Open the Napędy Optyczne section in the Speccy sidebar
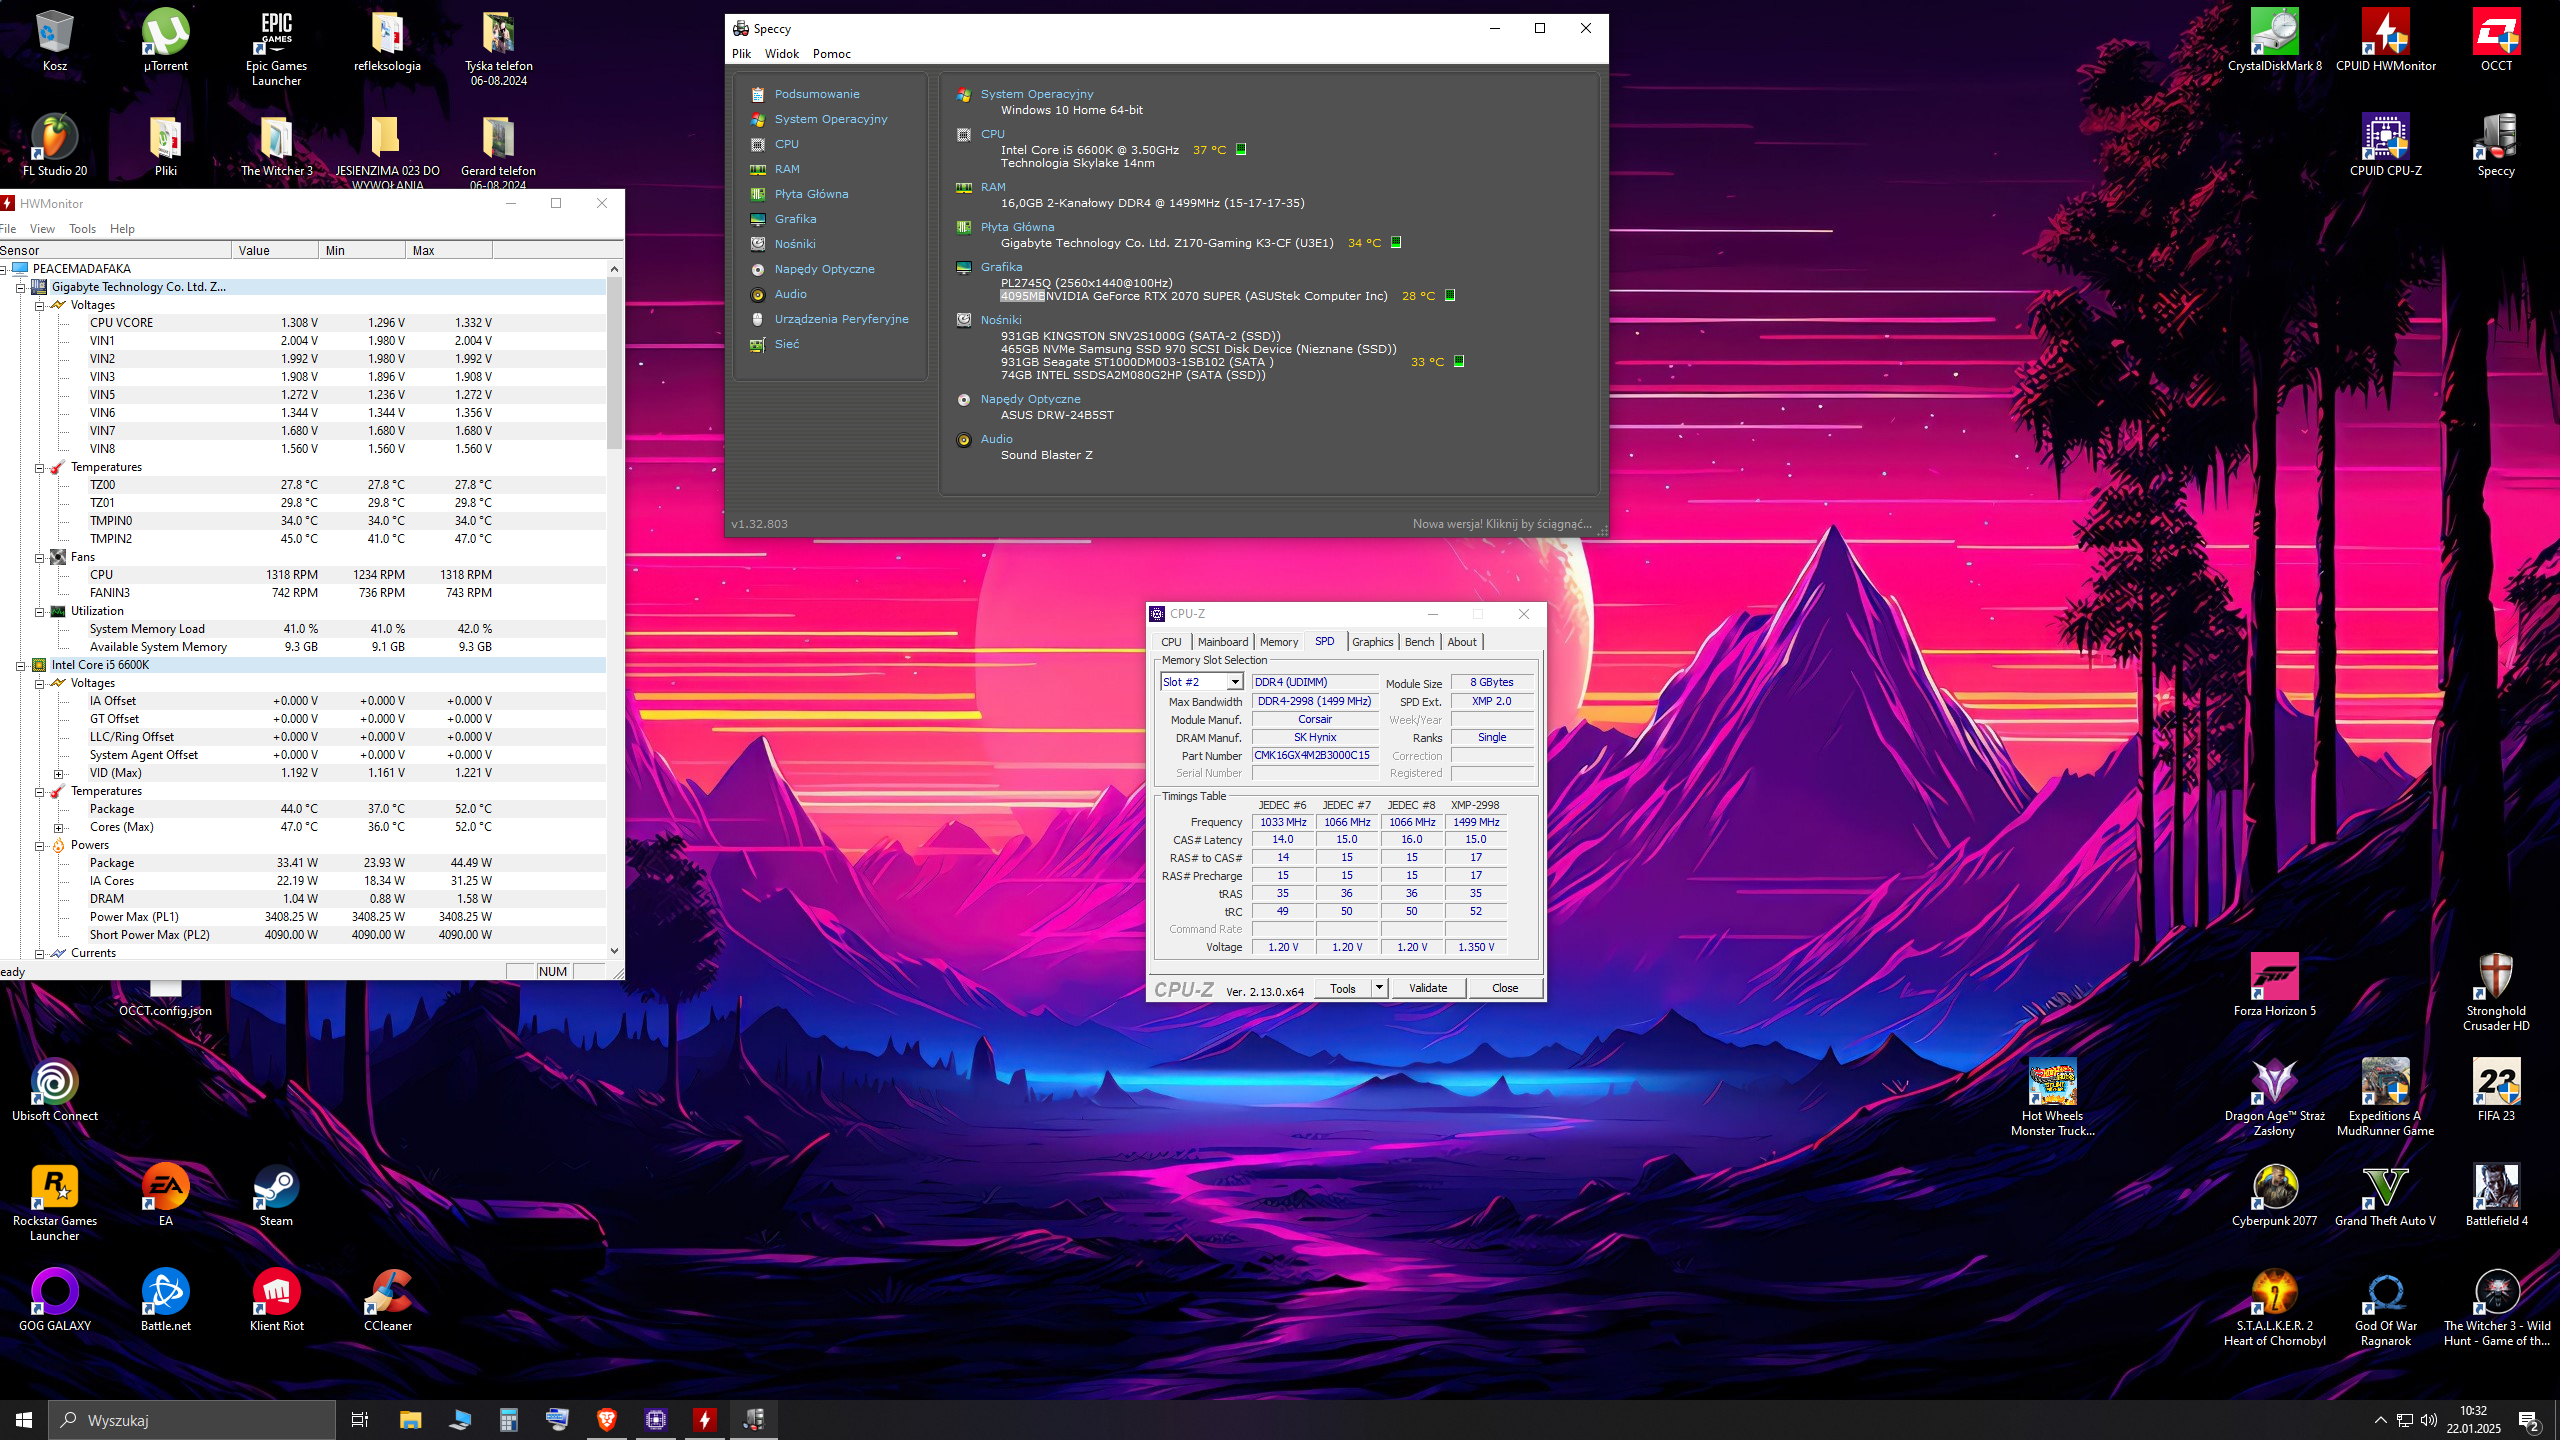Viewport: 2560px width, 1440px height. pos(824,269)
